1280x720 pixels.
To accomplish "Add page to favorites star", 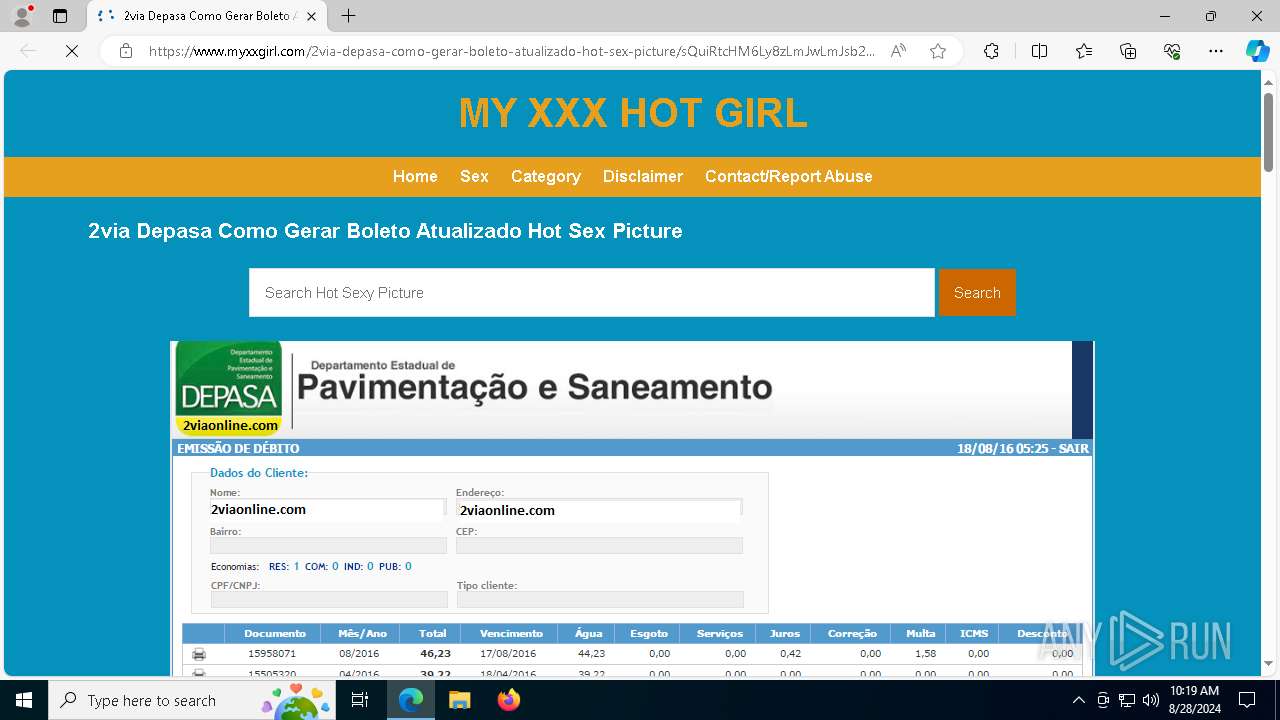I will (x=938, y=51).
